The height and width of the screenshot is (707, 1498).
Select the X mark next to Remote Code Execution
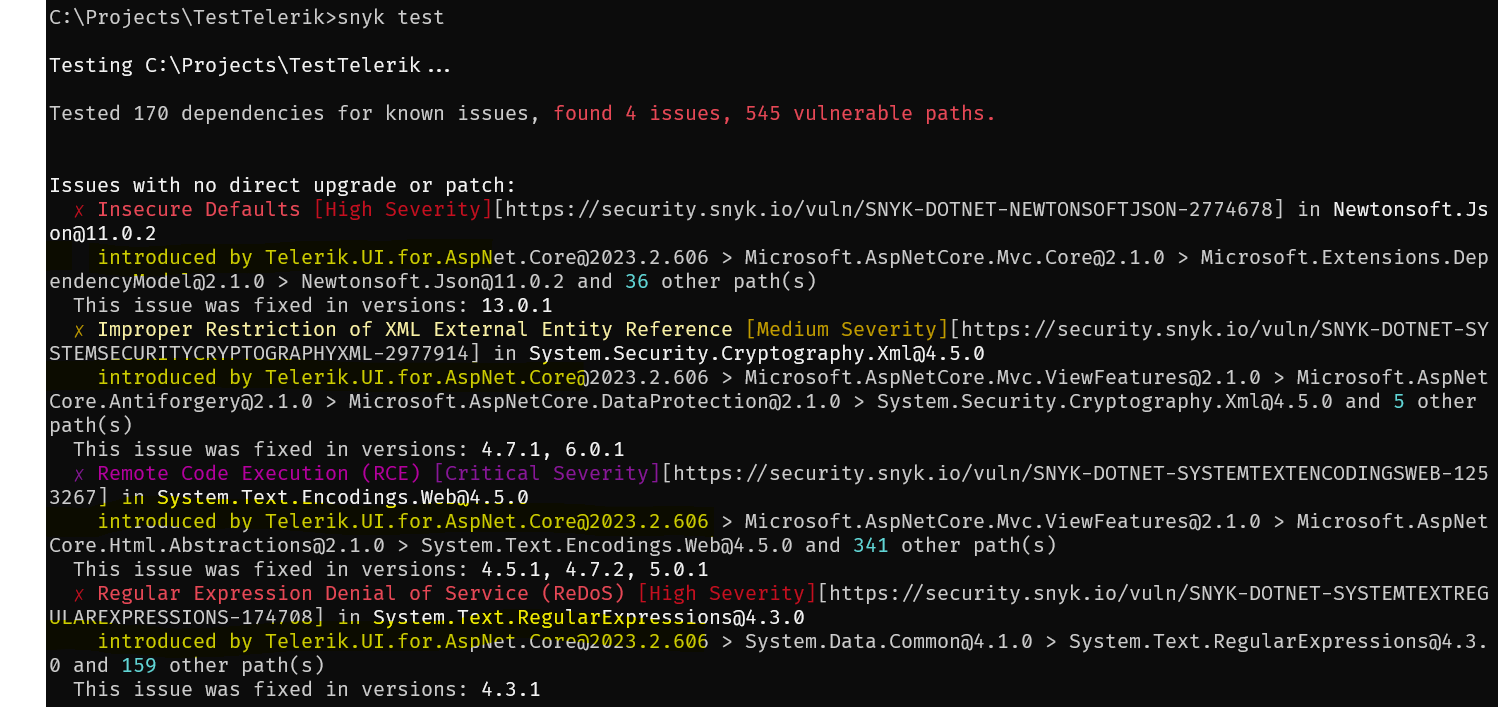[x=79, y=474]
